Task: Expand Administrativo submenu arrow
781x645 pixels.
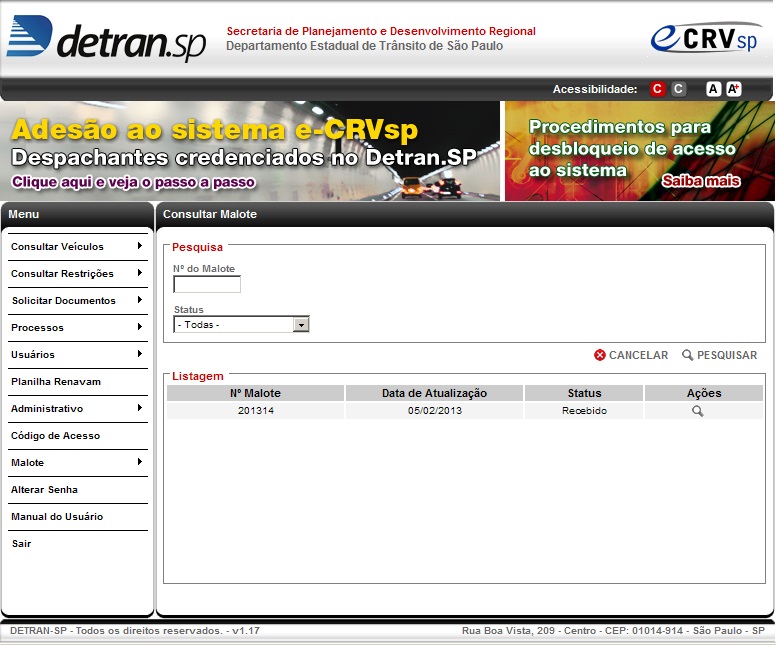Action: (140, 407)
